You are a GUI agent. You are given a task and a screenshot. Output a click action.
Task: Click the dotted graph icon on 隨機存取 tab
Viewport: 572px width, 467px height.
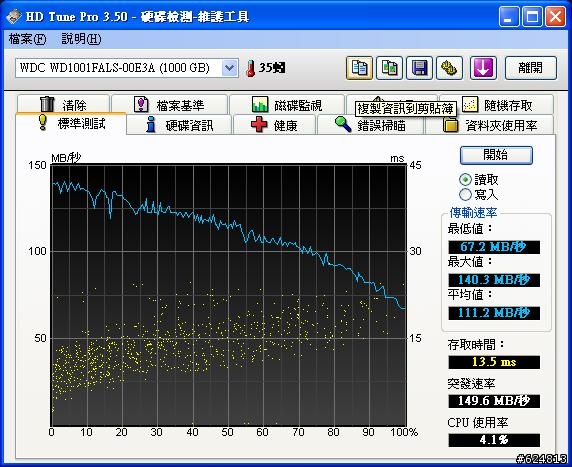470,104
